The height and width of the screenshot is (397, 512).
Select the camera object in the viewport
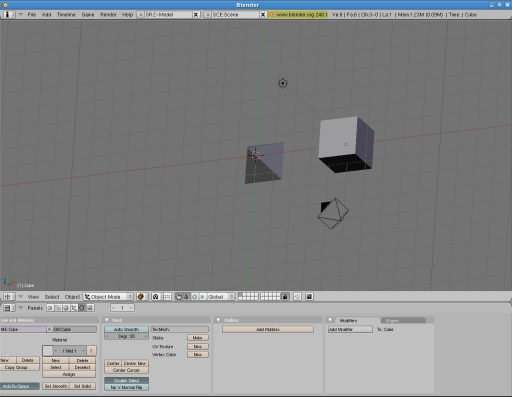click(333, 213)
